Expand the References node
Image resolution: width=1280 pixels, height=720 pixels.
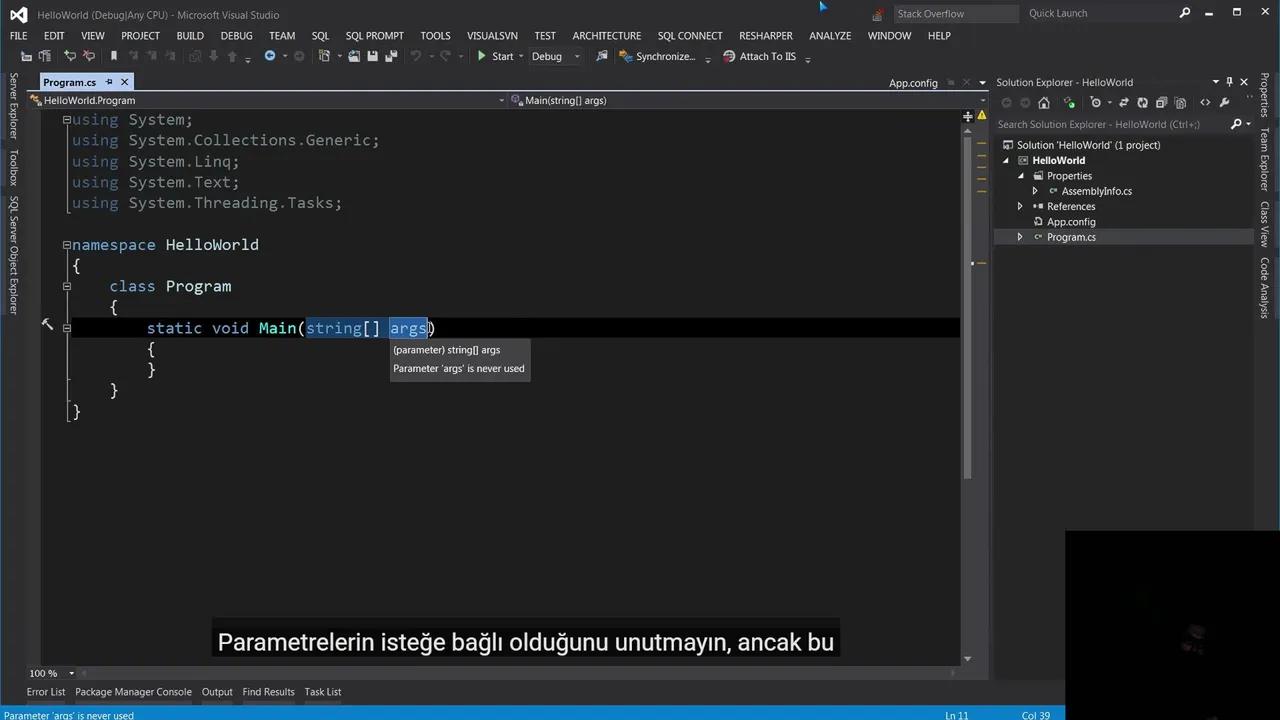click(x=1020, y=206)
